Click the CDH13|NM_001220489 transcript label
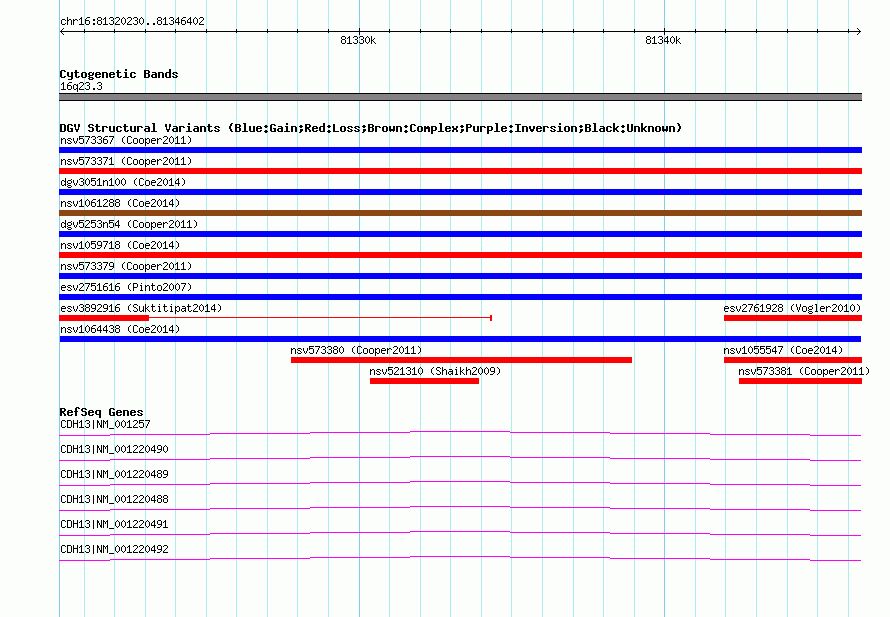The height and width of the screenshot is (617, 890). click(114, 474)
